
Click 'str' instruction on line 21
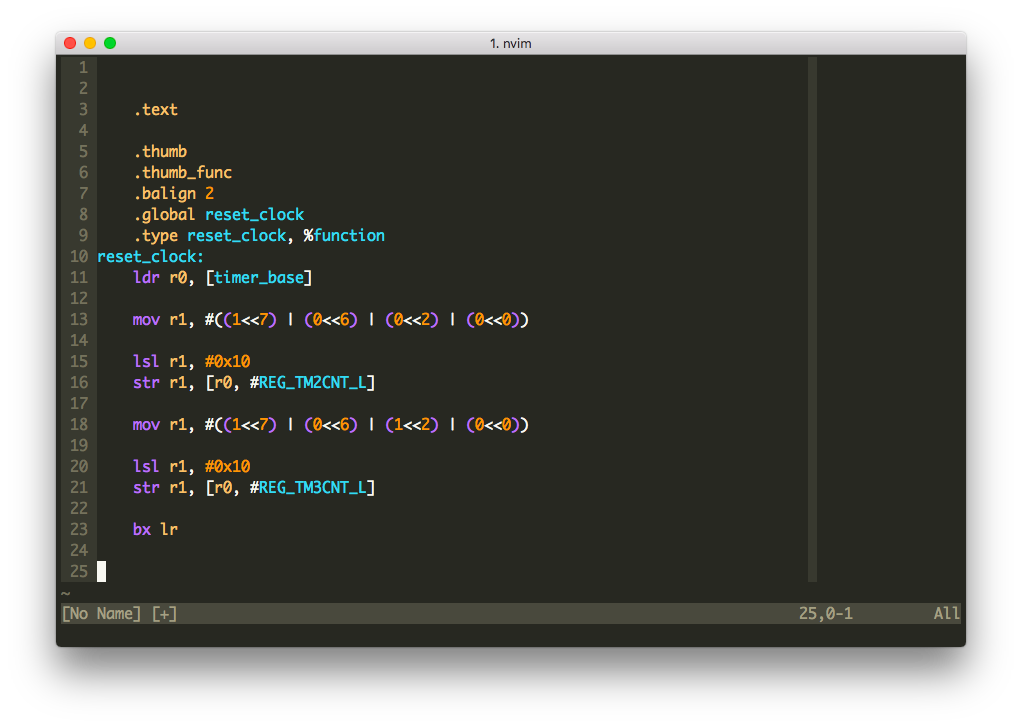click(146, 488)
